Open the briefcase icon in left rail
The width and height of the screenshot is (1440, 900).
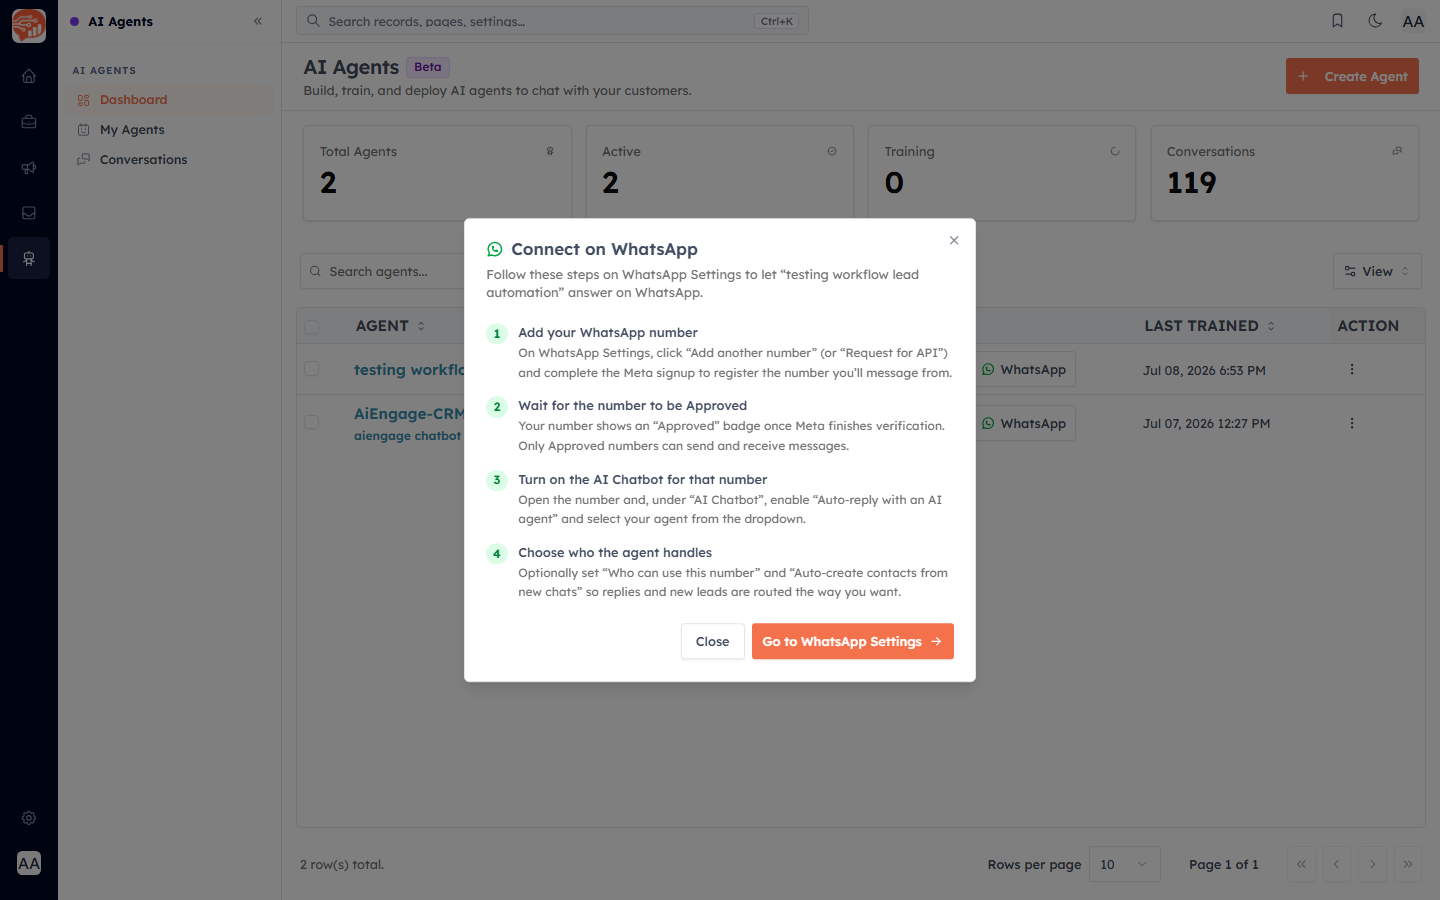pos(29,122)
